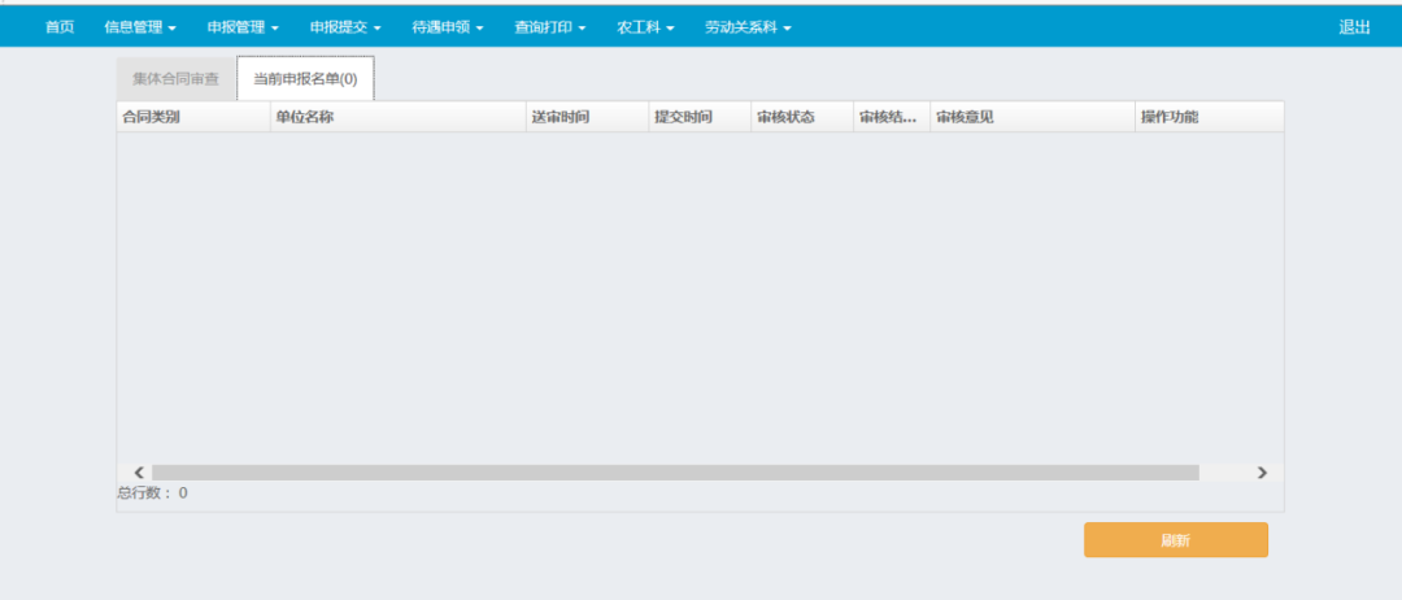Switch to the 集体合同审查 tab

coord(176,79)
